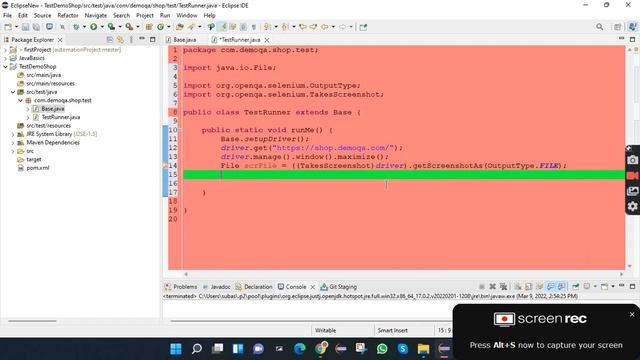Toggle Word Wrap in Console toolbar
The width and height of the screenshot is (640, 360).
click(540, 287)
